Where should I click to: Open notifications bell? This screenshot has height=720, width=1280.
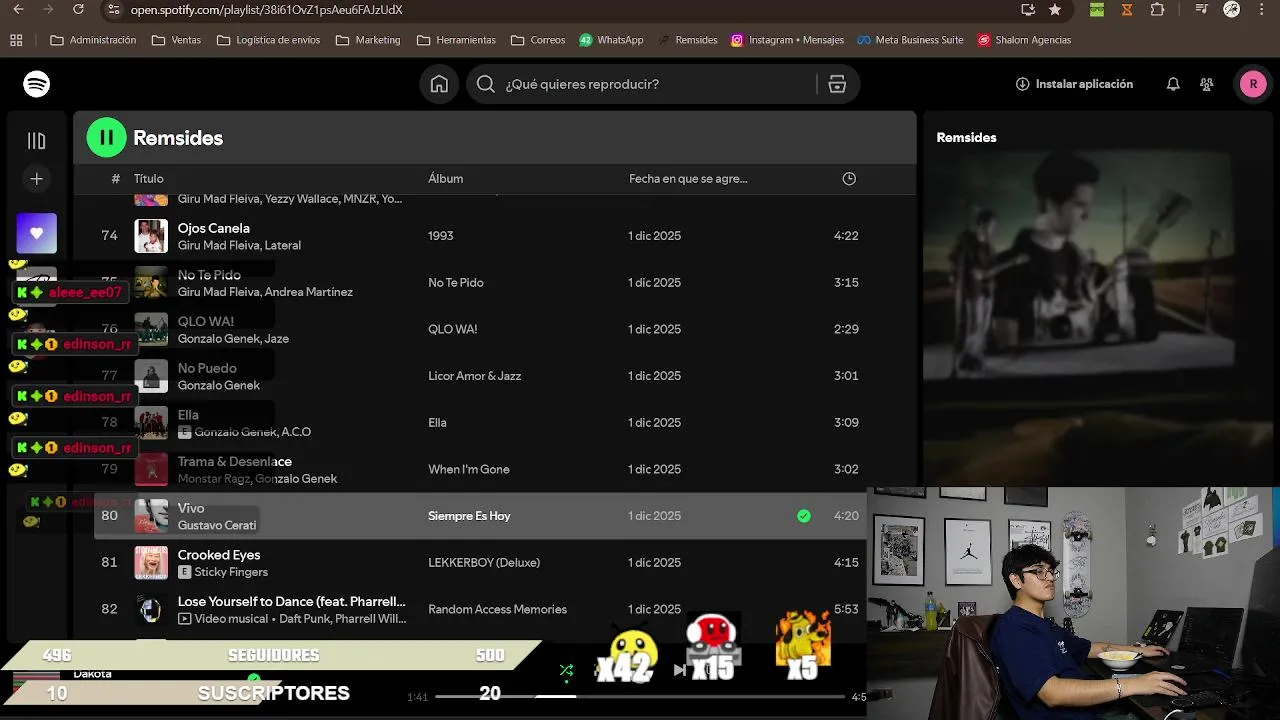pos(1173,84)
